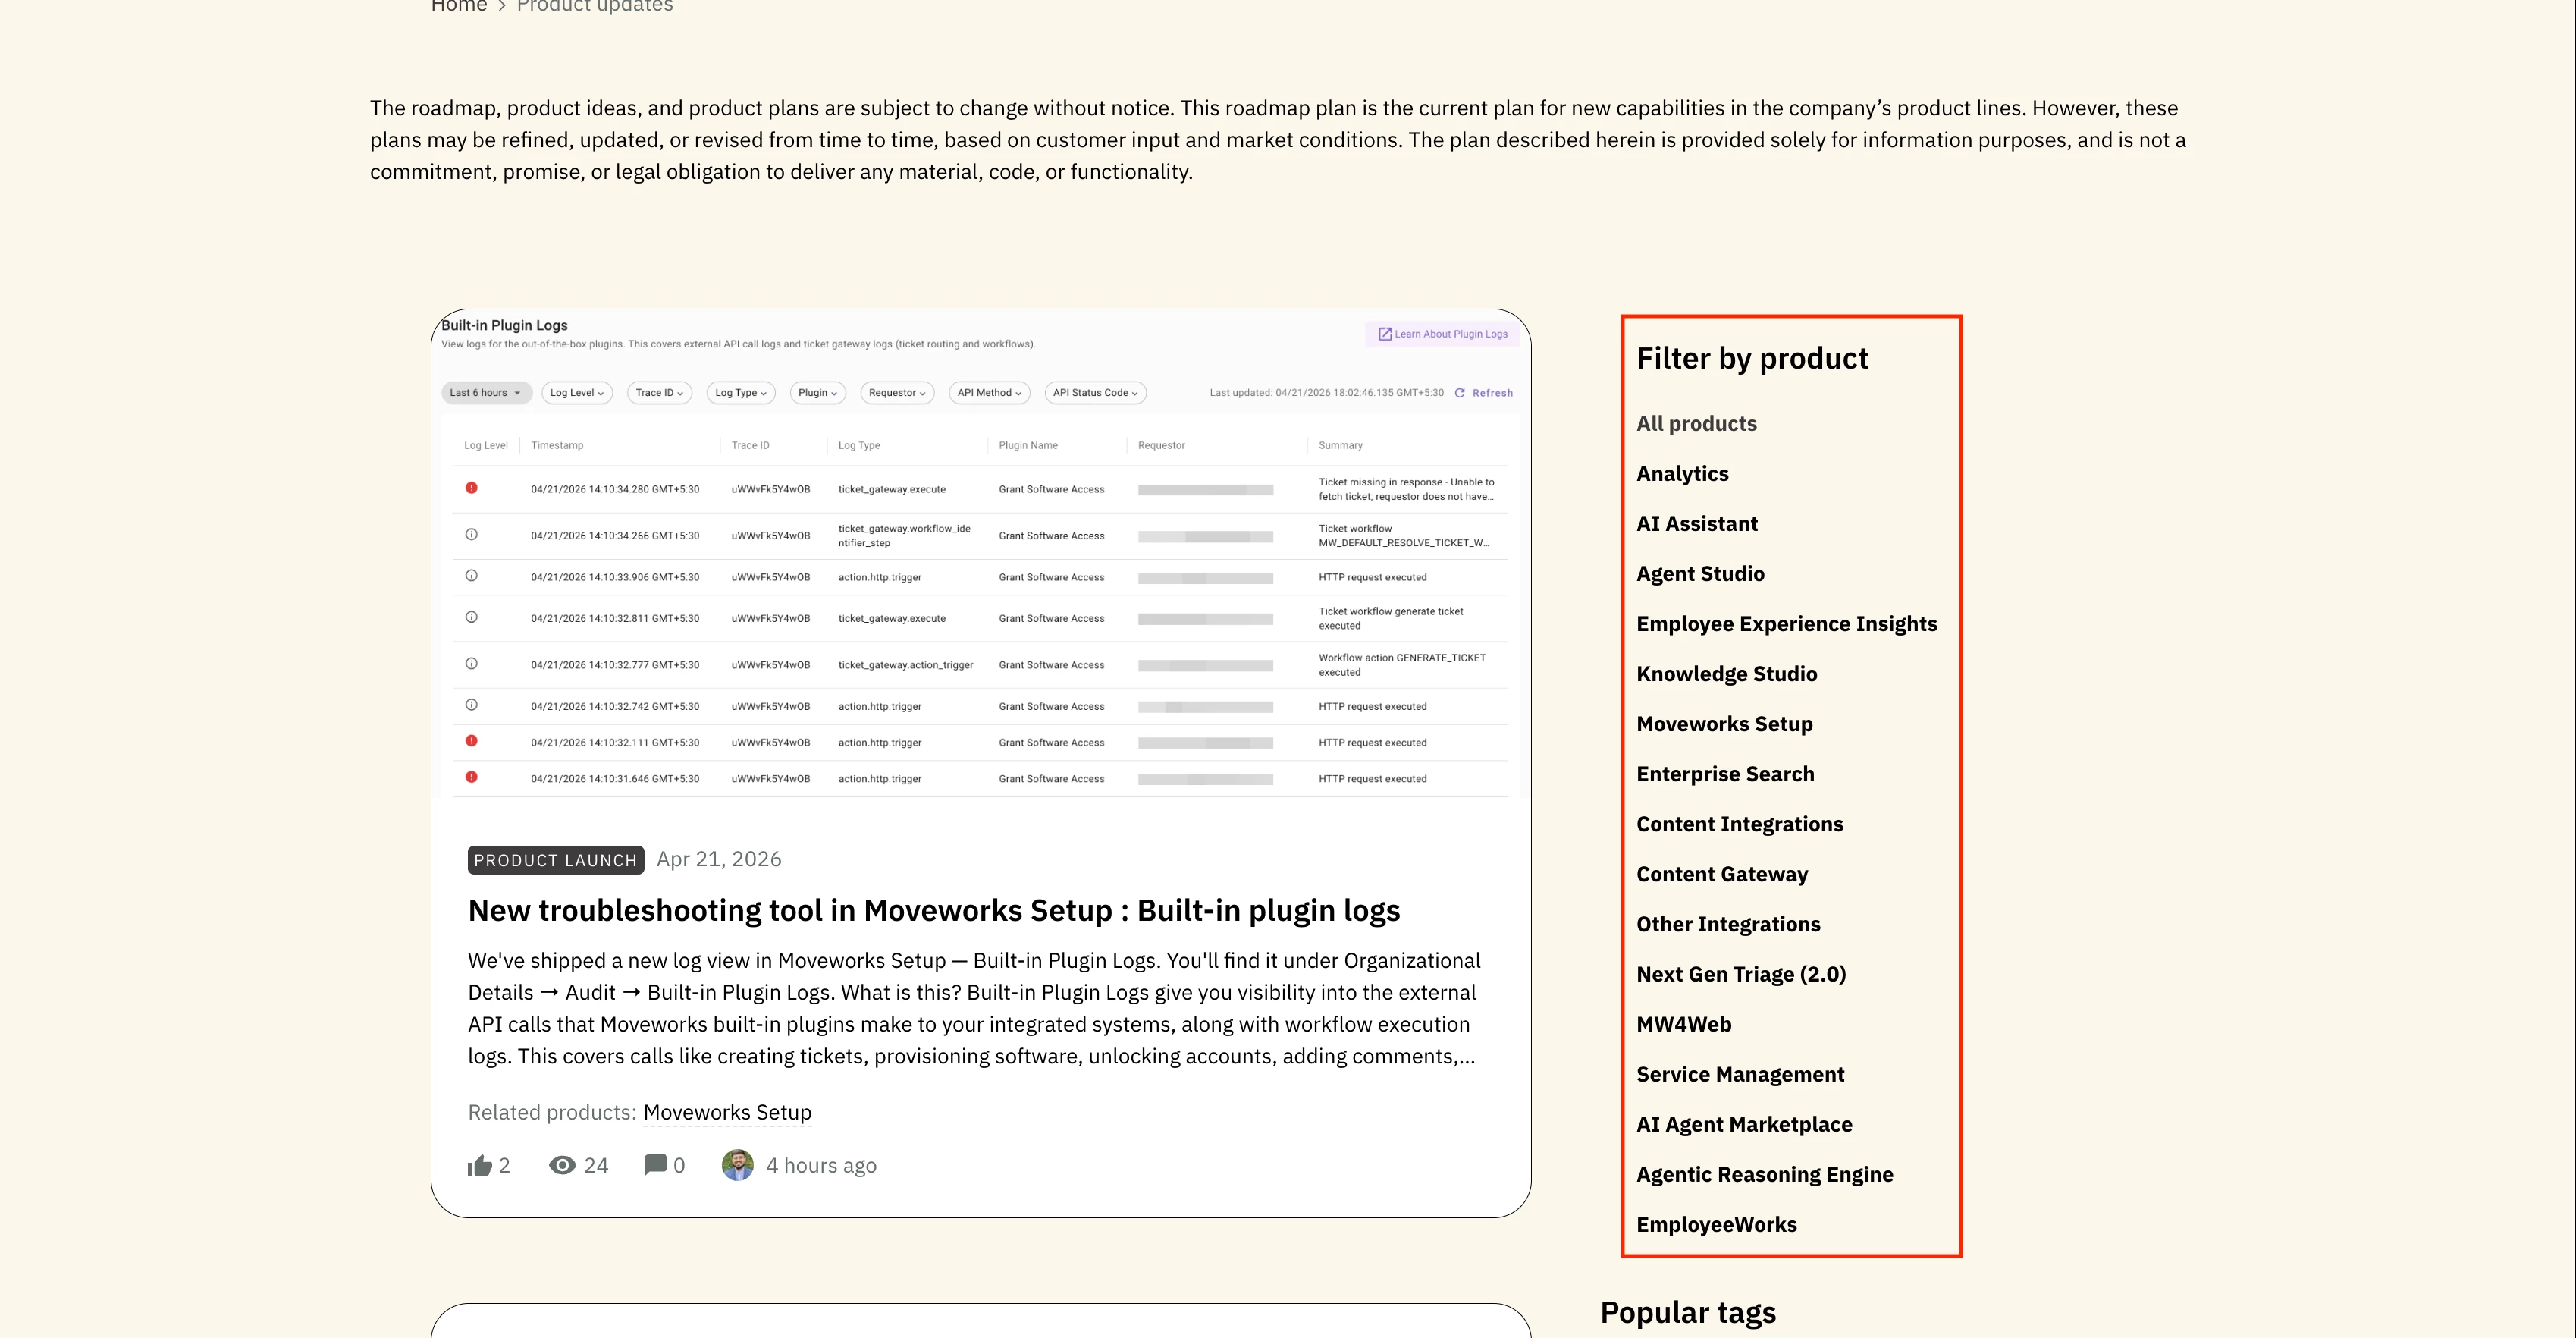Filter by Employee Experience Insights
Image resolution: width=2576 pixels, height=1338 pixels.
[1786, 624]
